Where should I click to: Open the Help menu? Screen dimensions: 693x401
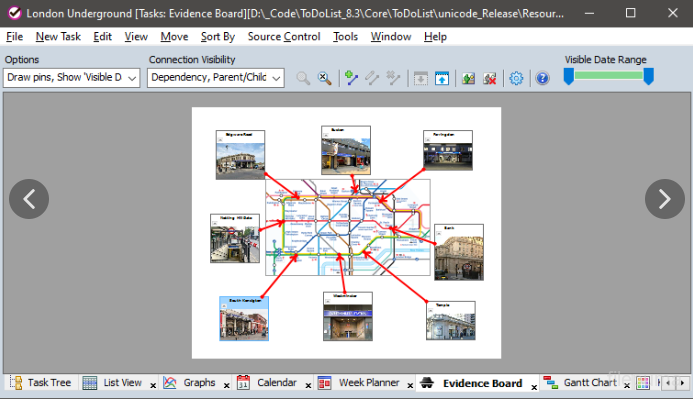click(435, 37)
